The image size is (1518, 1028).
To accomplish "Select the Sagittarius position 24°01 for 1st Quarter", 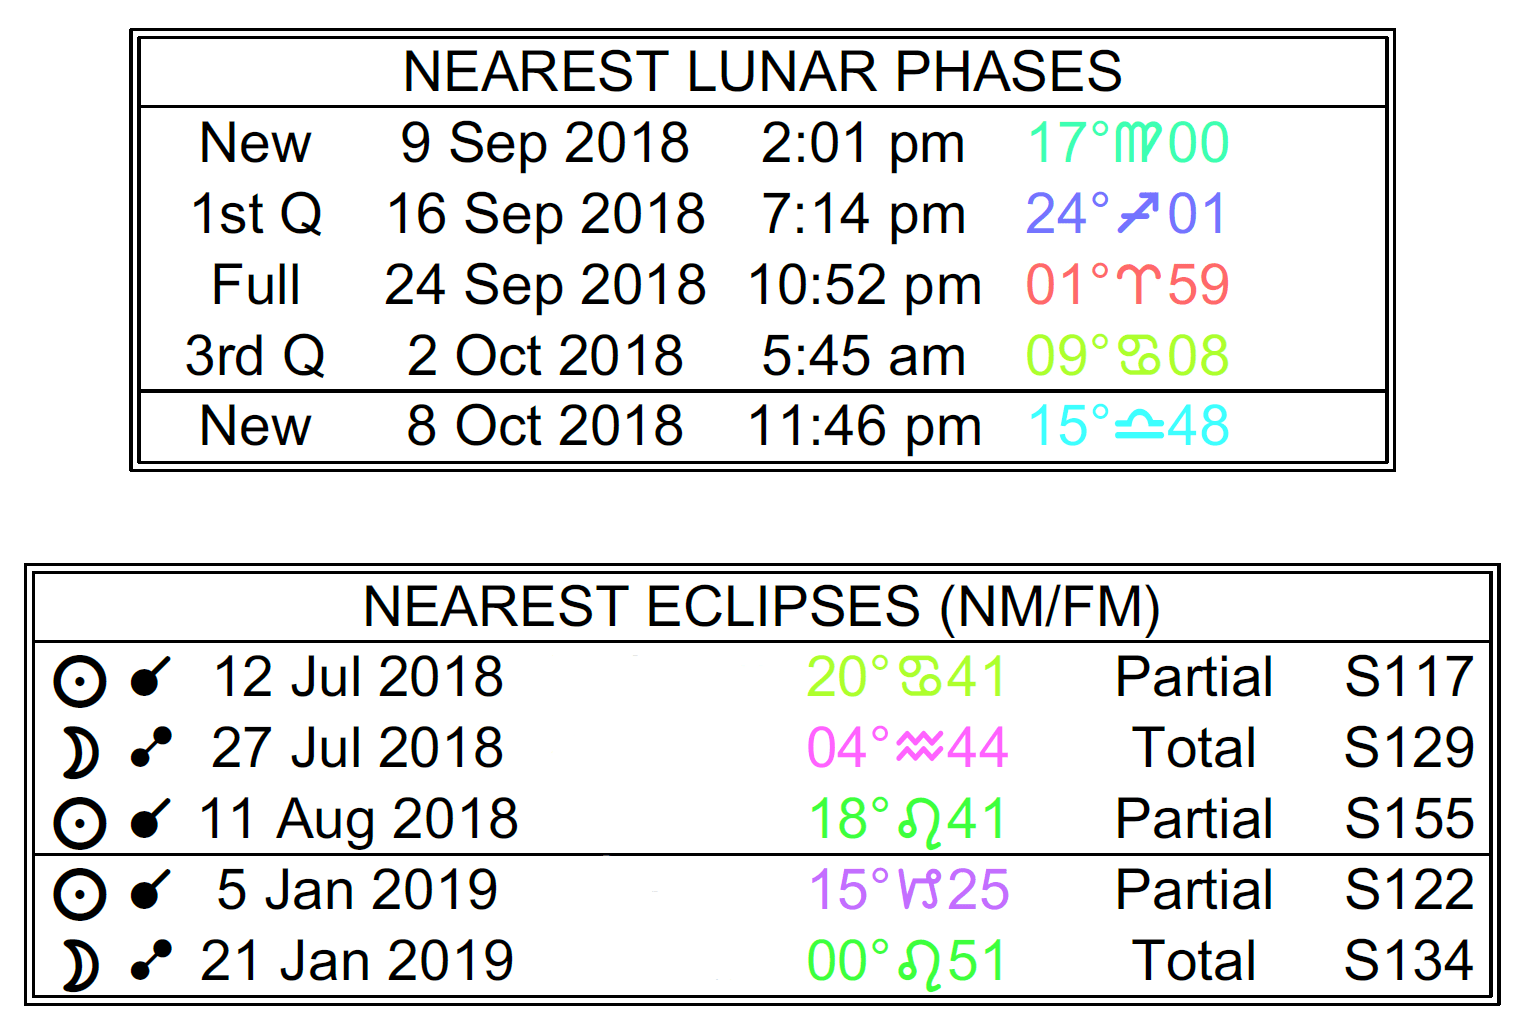I will [1126, 214].
